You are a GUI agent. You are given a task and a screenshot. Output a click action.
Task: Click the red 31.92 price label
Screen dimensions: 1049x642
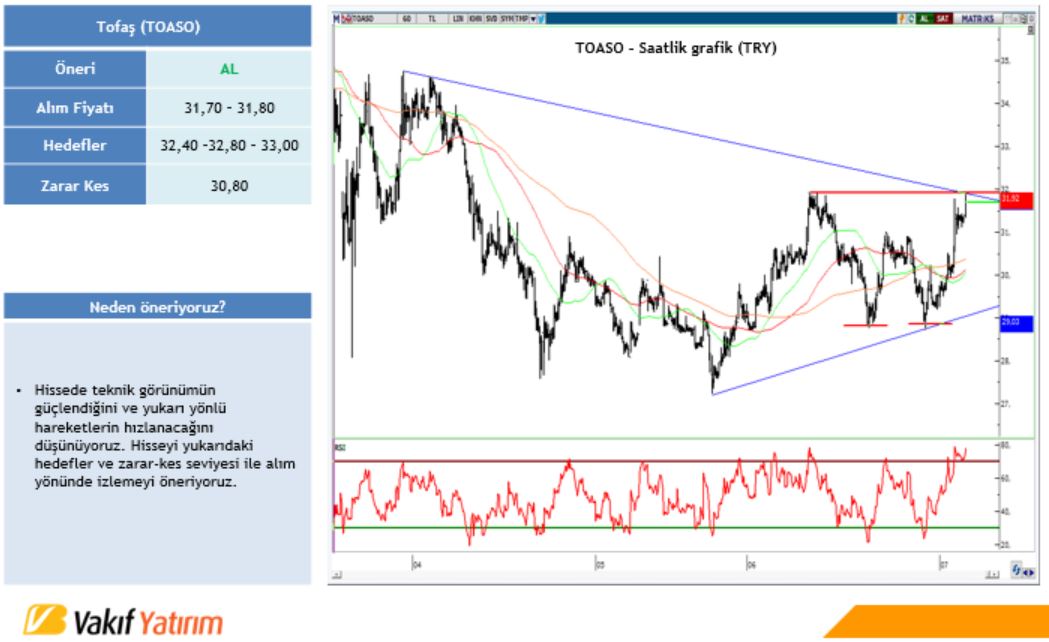1016,199
